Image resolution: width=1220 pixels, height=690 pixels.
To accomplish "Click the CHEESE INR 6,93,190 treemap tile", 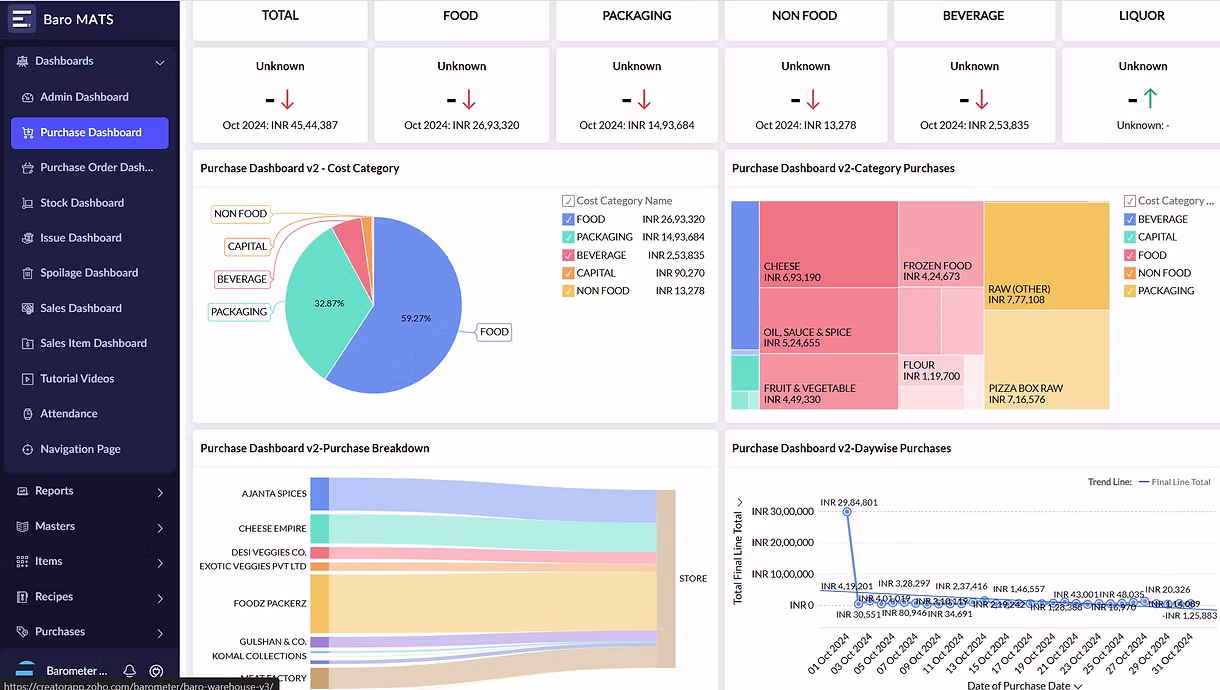I will 828,245.
